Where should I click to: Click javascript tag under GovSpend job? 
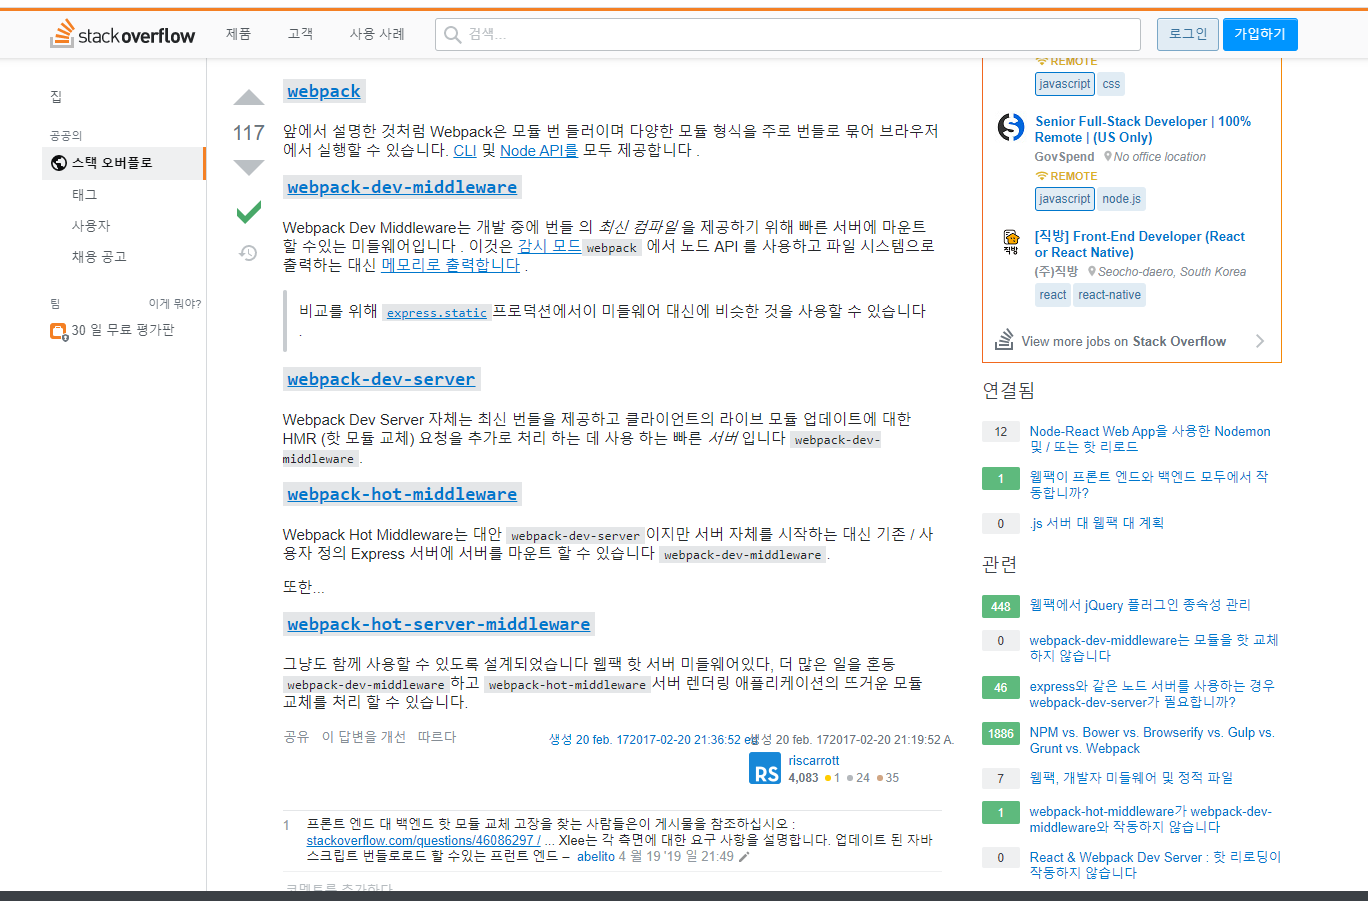1065,199
